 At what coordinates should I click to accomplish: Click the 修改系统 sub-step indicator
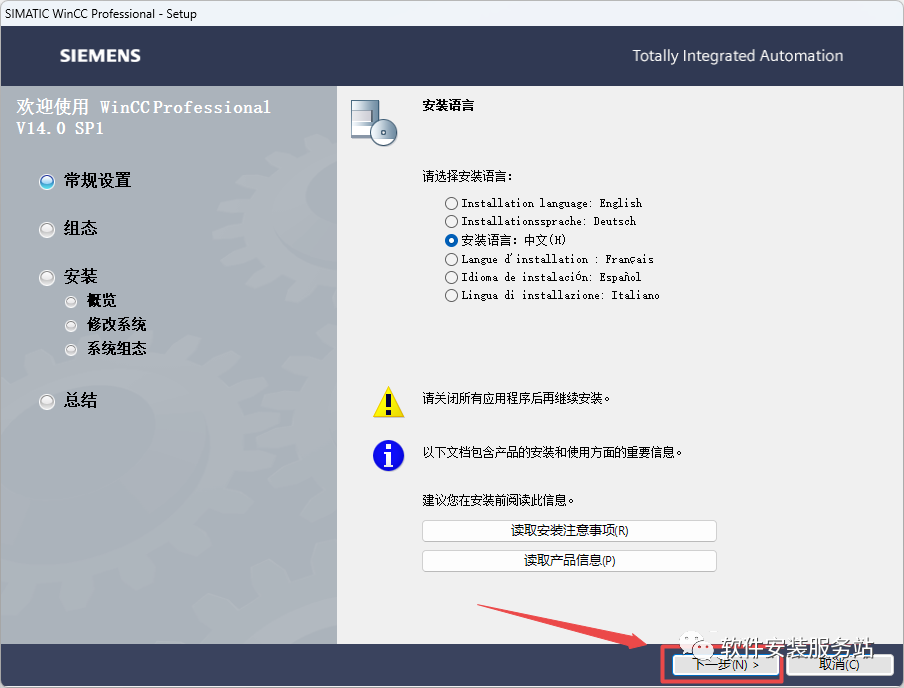[x=71, y=326]
